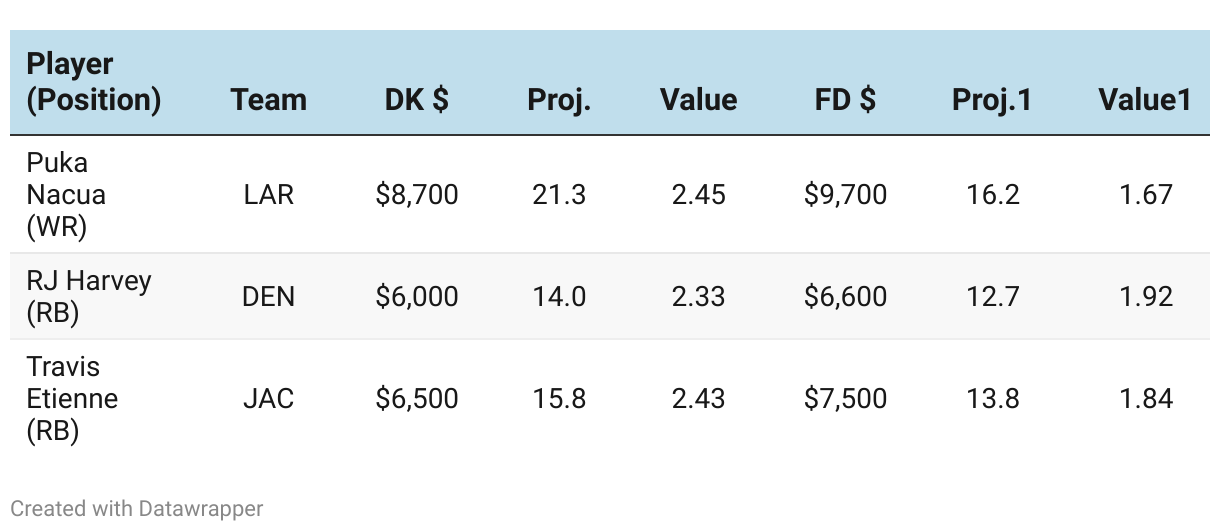Click the 1.92 Value1 cell
The image size is (1220, 532).
1145,297
